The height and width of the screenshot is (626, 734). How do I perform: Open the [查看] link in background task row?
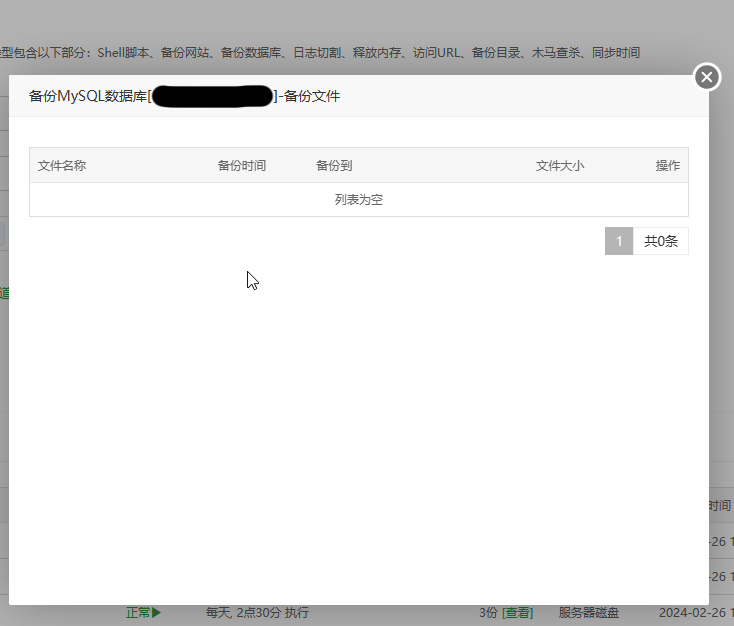click(x=517, y=612)
